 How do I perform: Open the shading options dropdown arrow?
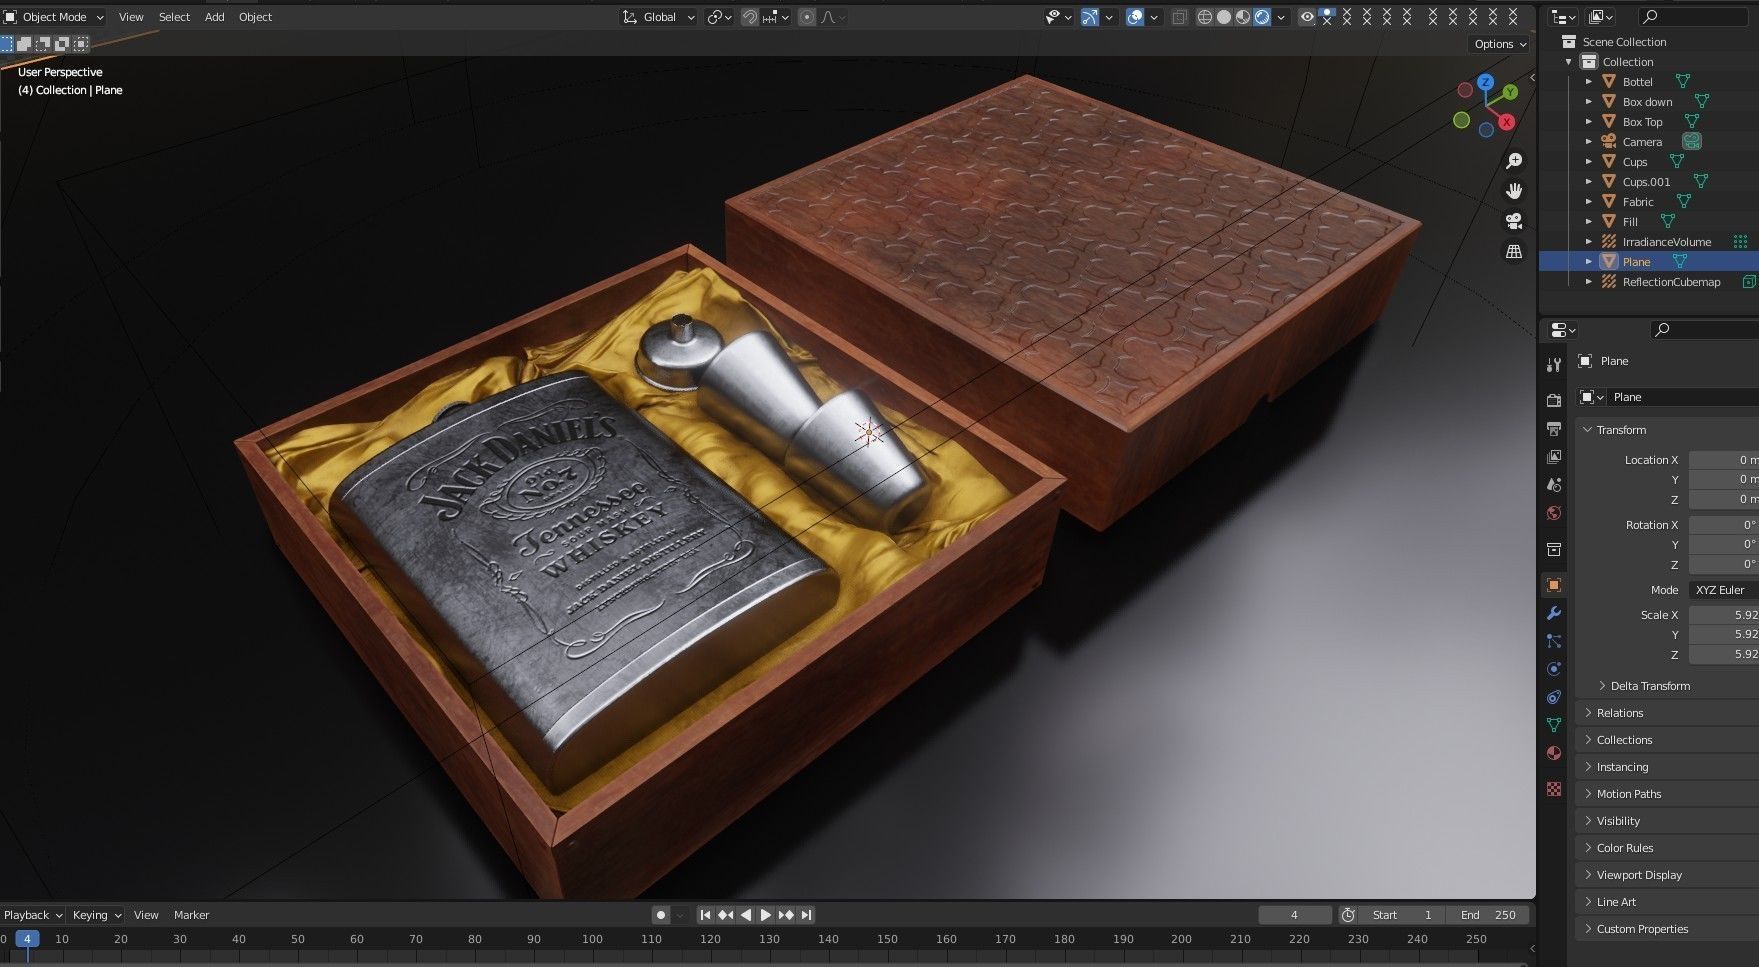pyautogui.click(x=1281, y=17)
